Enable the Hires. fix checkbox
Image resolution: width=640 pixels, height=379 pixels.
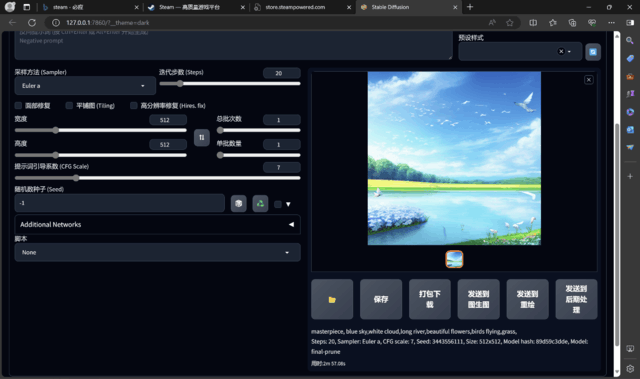click(133, 106)
